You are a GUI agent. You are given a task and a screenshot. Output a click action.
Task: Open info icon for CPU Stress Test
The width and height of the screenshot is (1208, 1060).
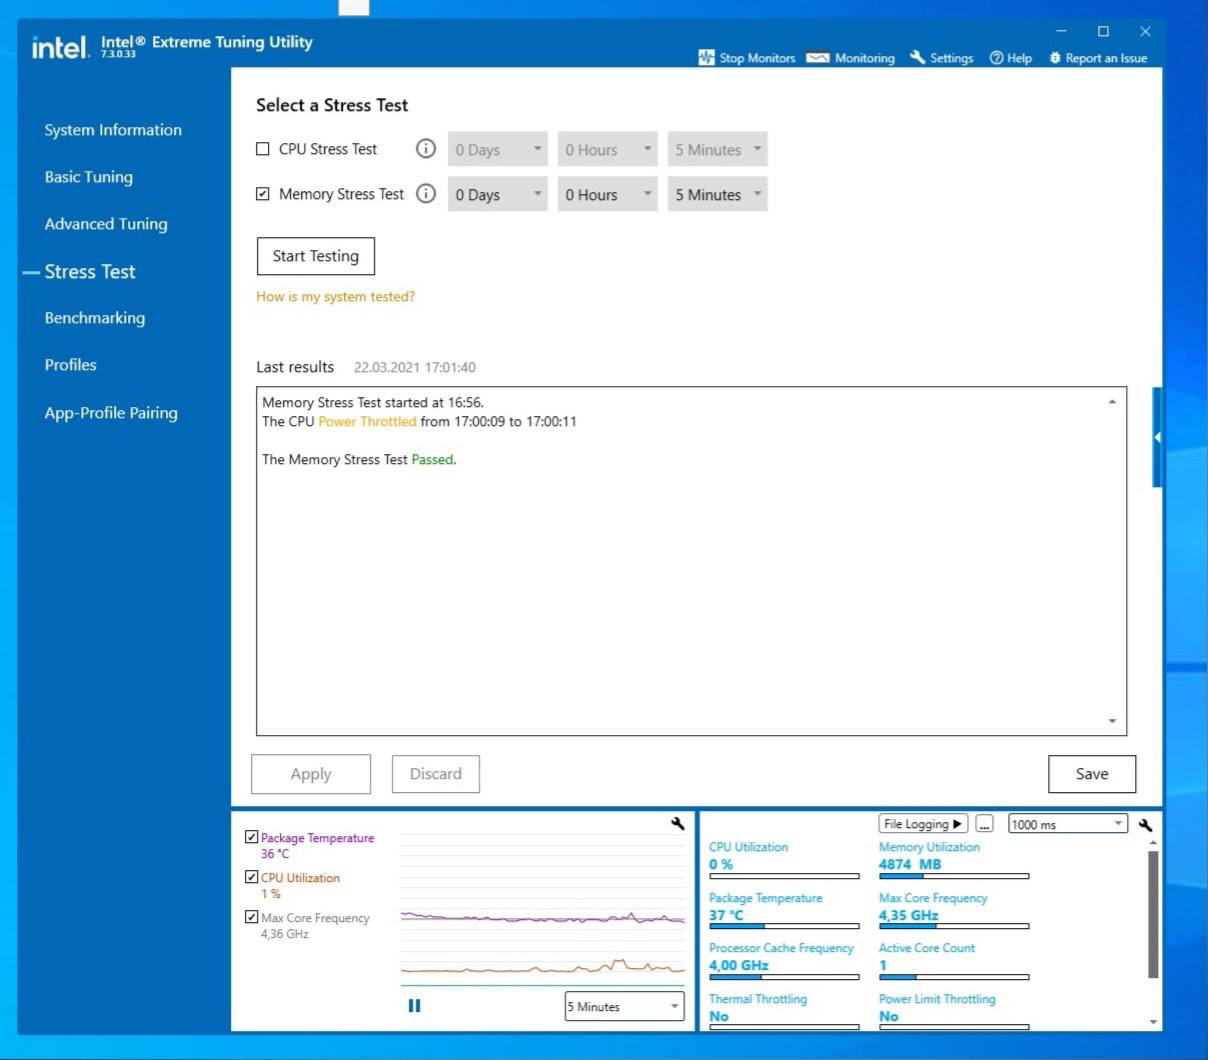pos(426,149)
